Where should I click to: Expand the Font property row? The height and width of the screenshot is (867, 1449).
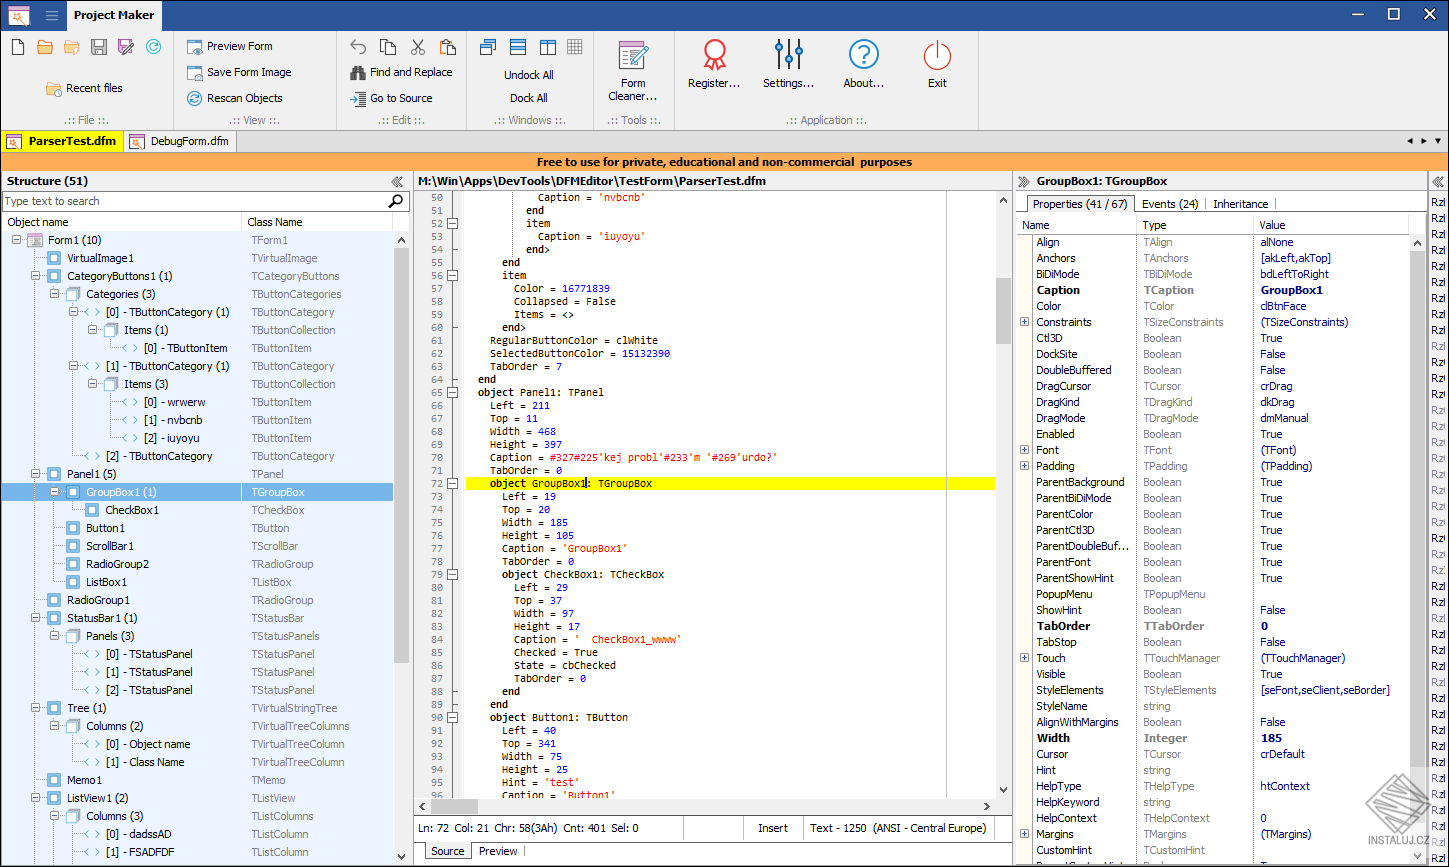(1024, 450)
